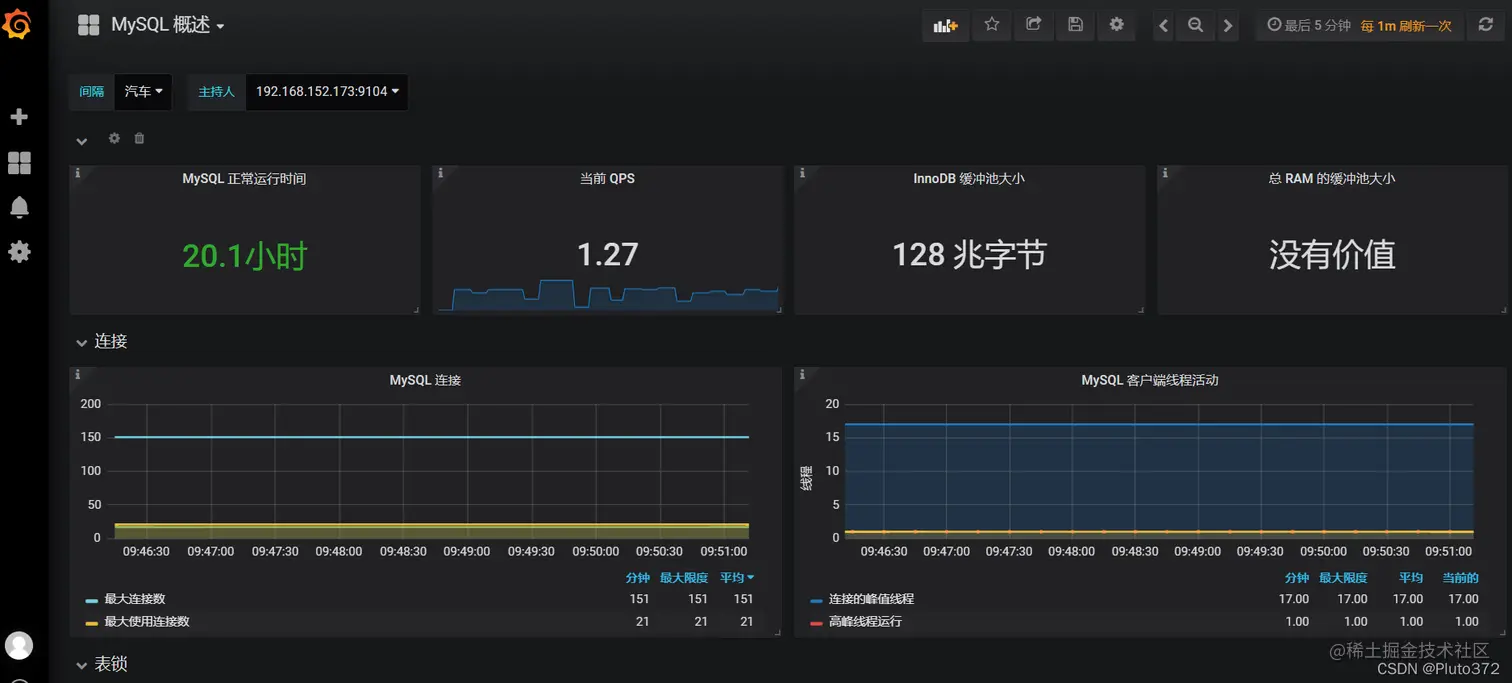Show info for 总 RAM 的缓冲池大小 panel
The width and height of the screenshot is (1512, 683).
1165,173
